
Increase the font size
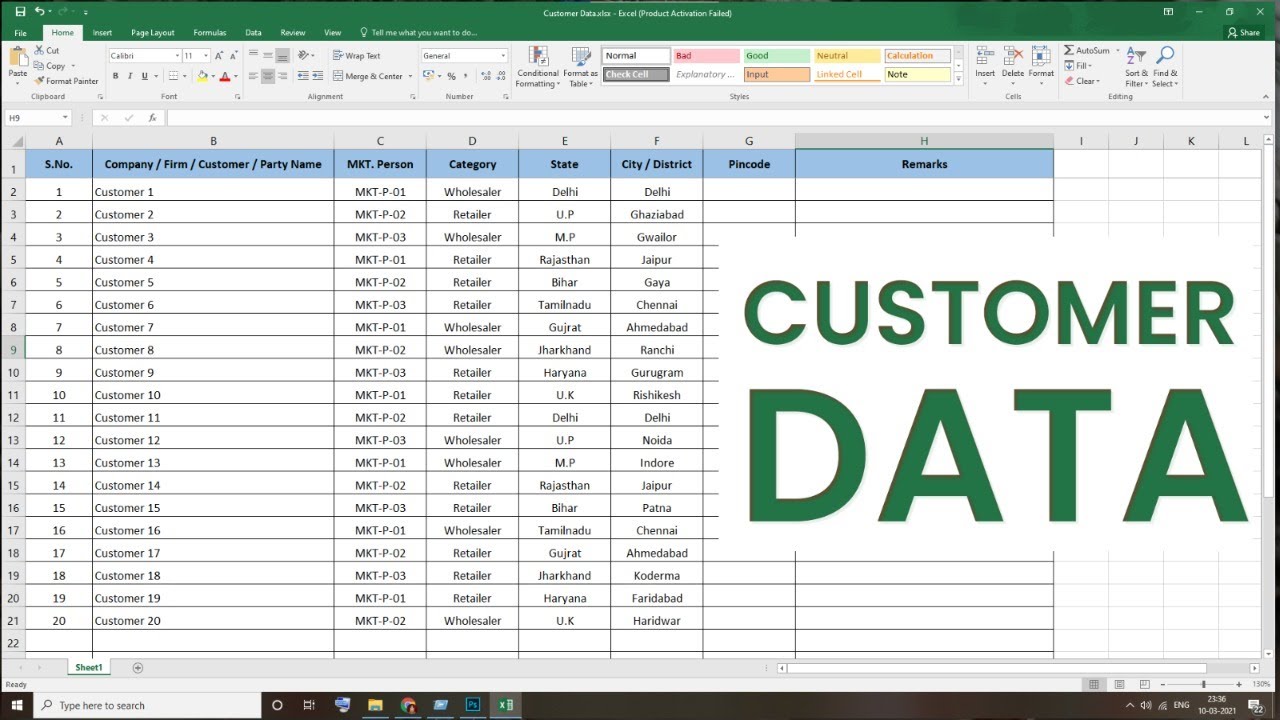click(221, 56)
